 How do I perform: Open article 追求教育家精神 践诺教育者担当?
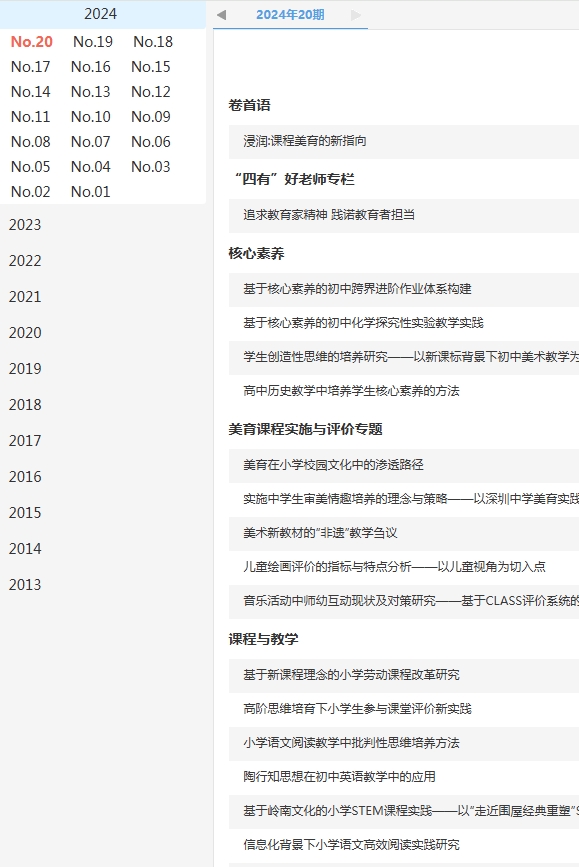(x=329, y=215)
